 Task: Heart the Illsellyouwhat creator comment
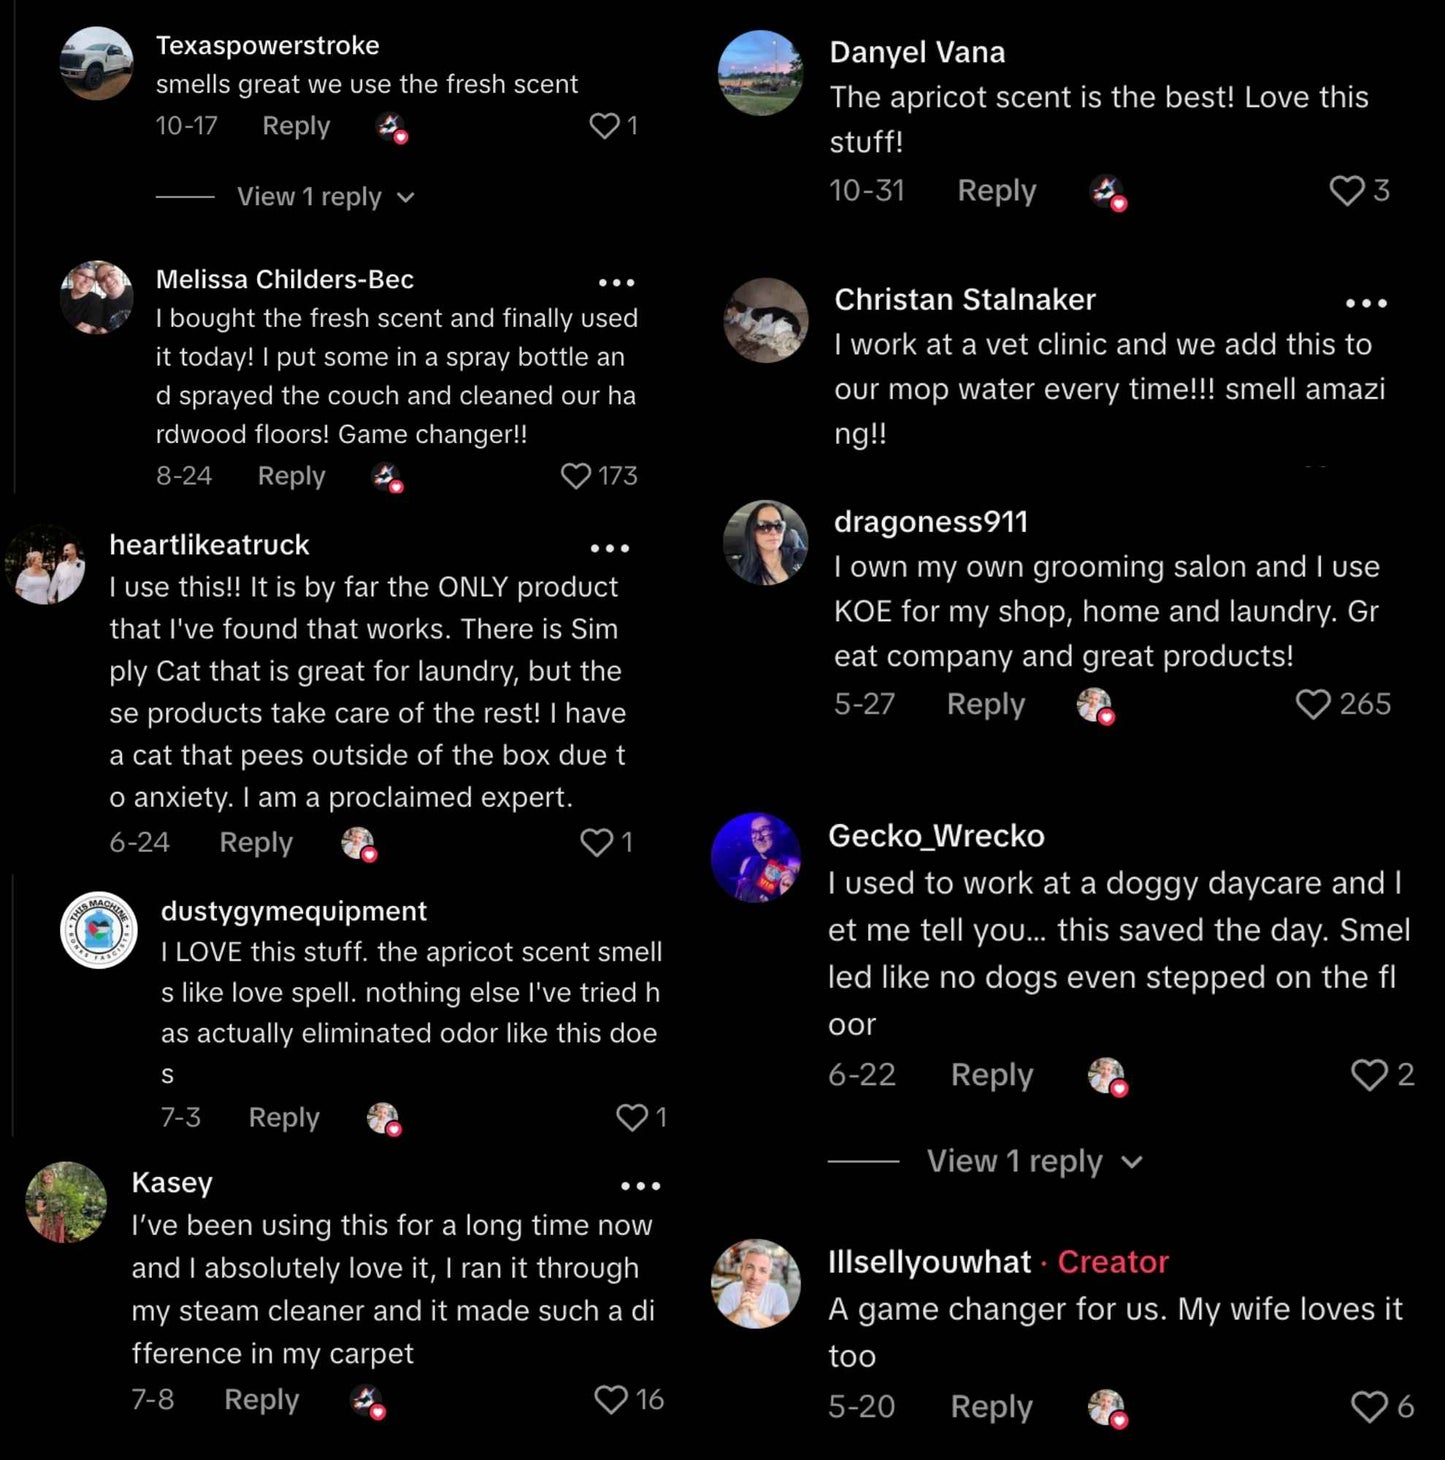coord(1368,1406)
